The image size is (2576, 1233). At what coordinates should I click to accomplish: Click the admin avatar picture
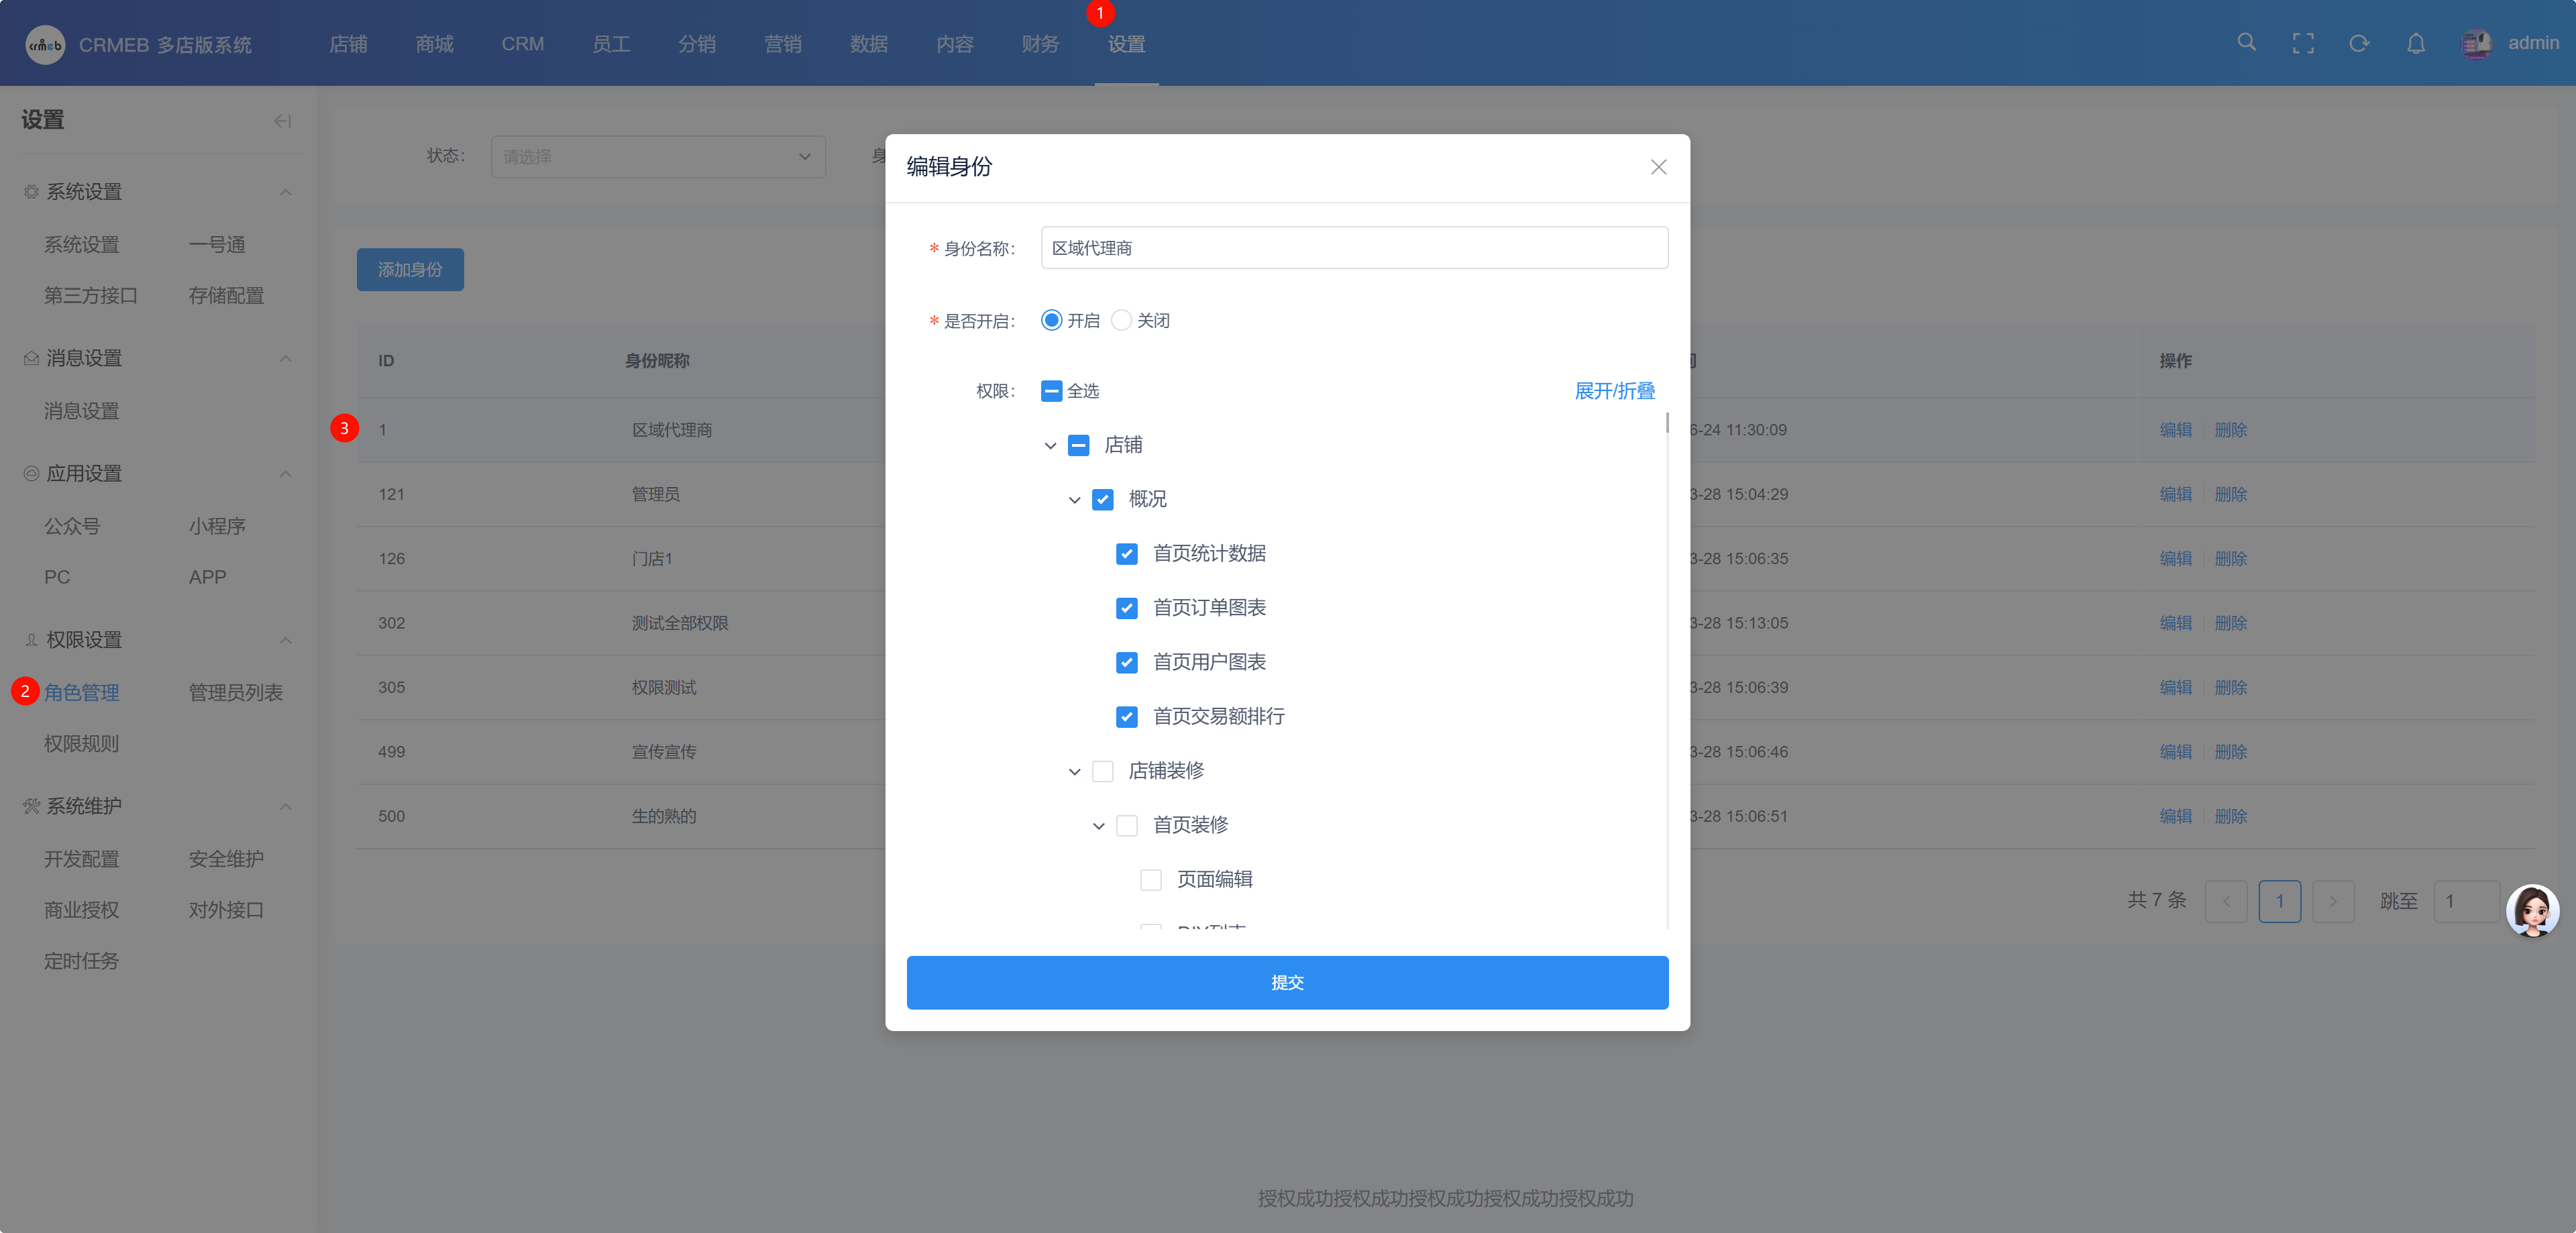tap(2477, 43)
